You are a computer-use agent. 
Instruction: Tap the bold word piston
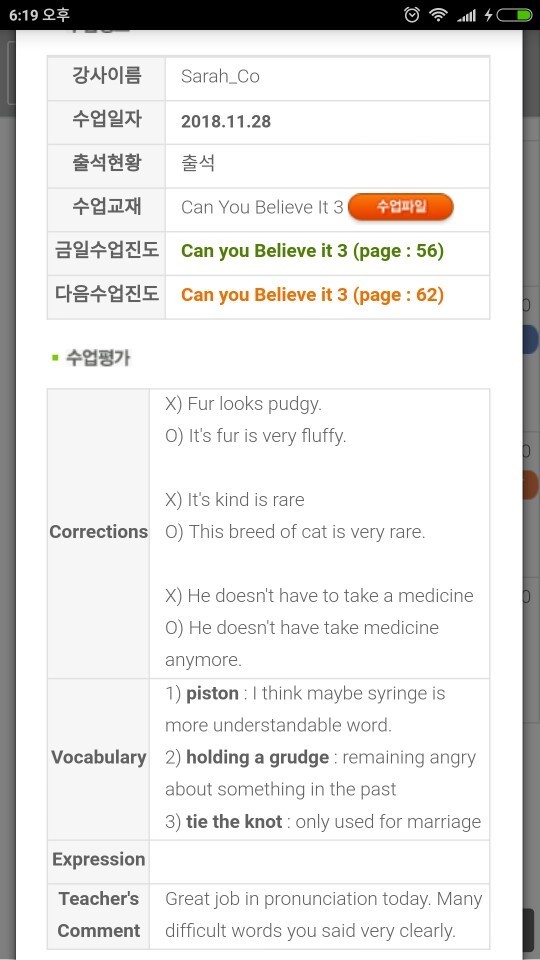212,694
